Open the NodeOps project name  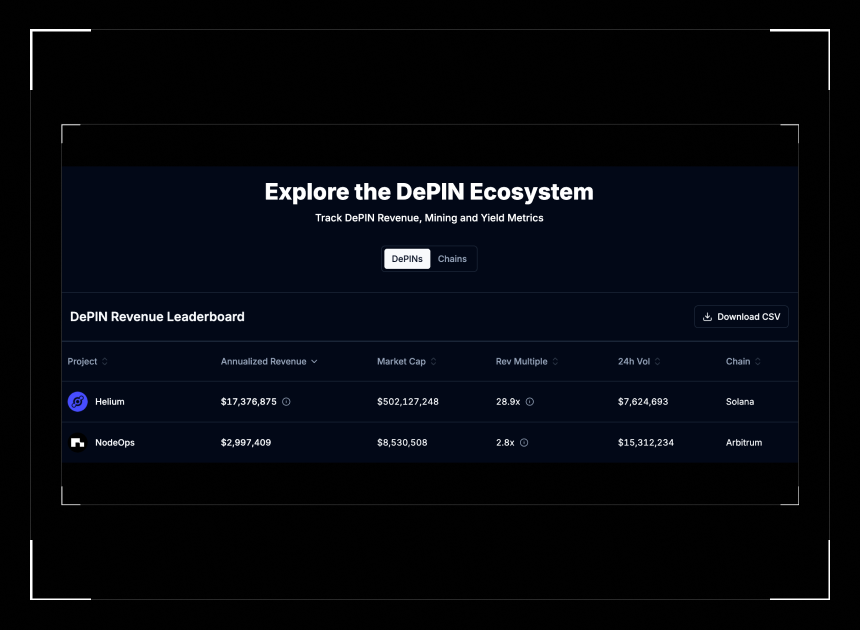coord(115,442)
